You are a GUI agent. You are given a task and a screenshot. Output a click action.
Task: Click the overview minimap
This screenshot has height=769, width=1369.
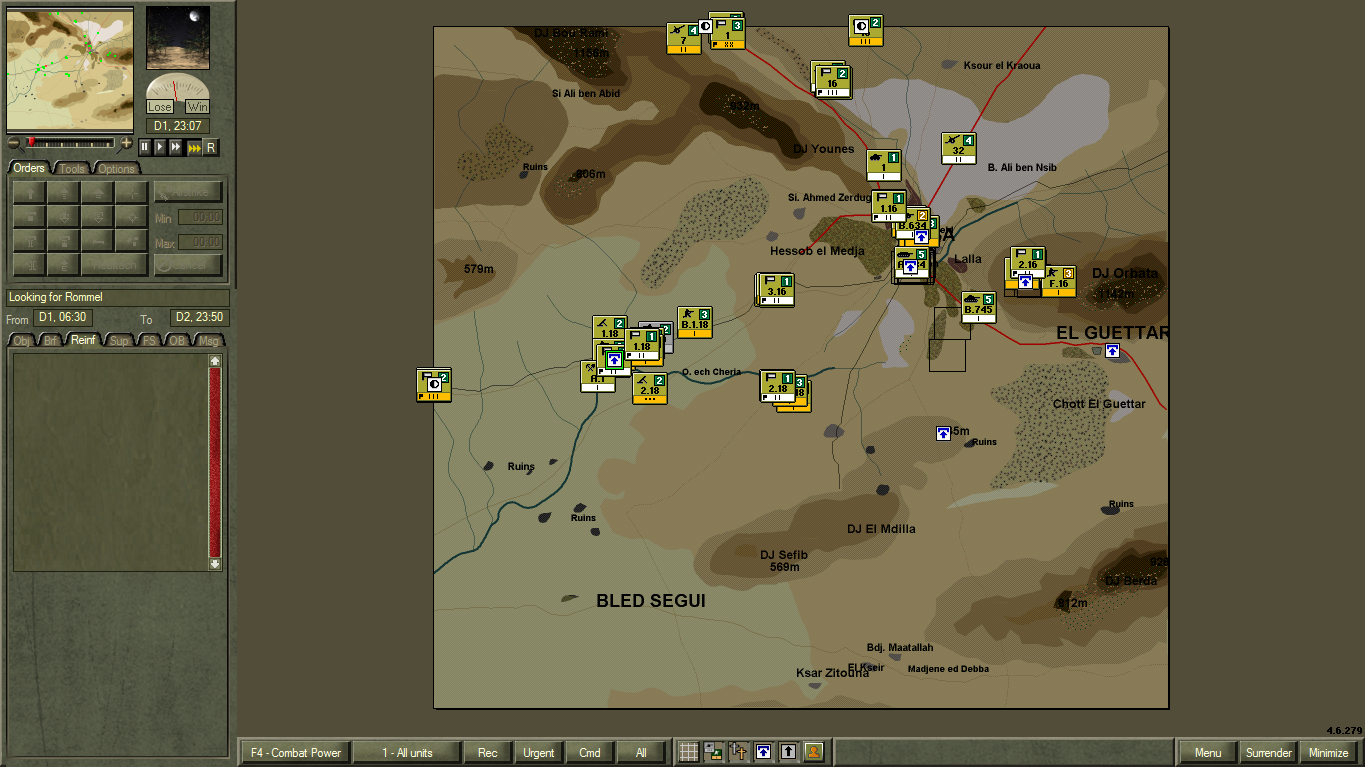70,69
